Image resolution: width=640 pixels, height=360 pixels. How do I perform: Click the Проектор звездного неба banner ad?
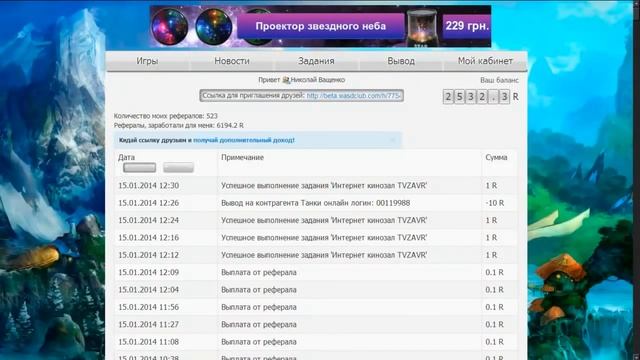(x=320, y=27)
